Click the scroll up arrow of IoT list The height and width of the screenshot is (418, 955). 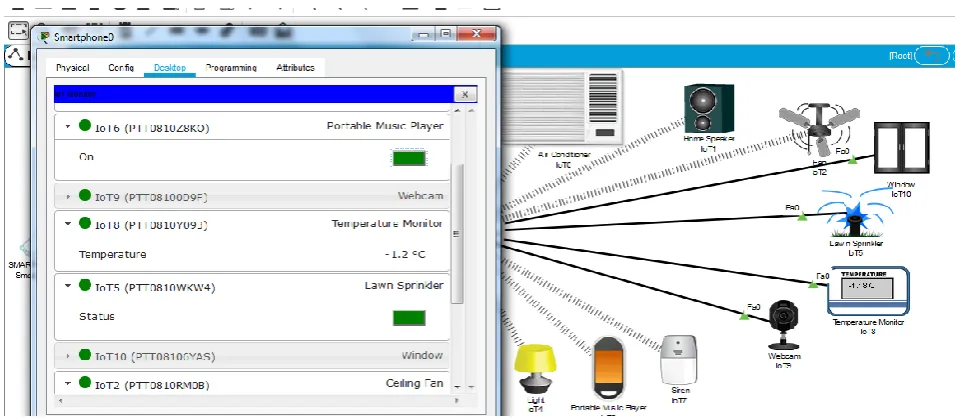458,111
